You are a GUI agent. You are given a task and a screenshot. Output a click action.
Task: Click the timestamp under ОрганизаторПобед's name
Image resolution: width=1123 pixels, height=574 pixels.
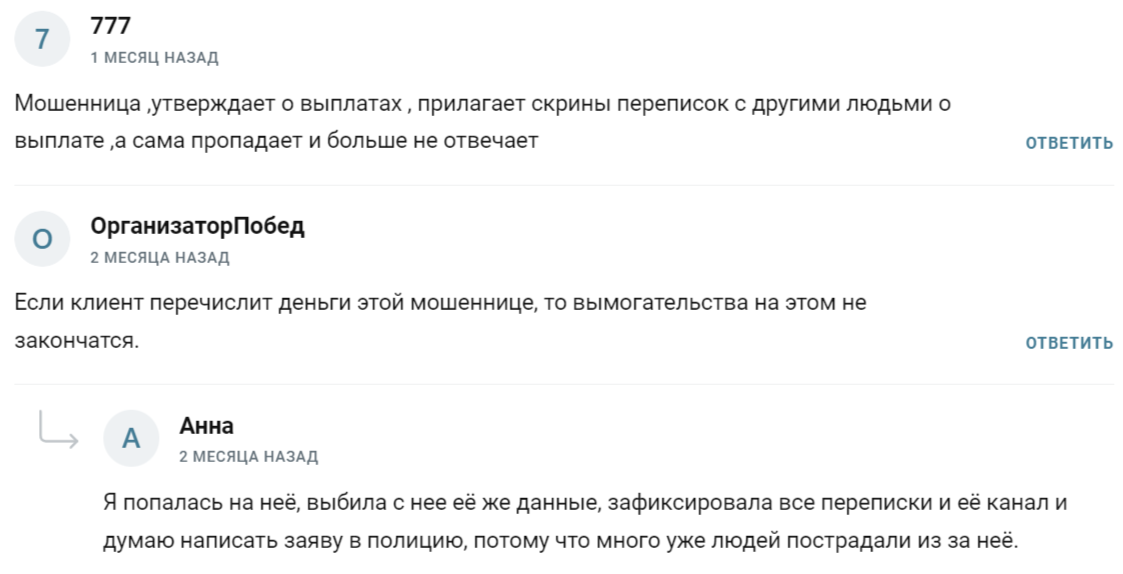click(x=160, y=257)
